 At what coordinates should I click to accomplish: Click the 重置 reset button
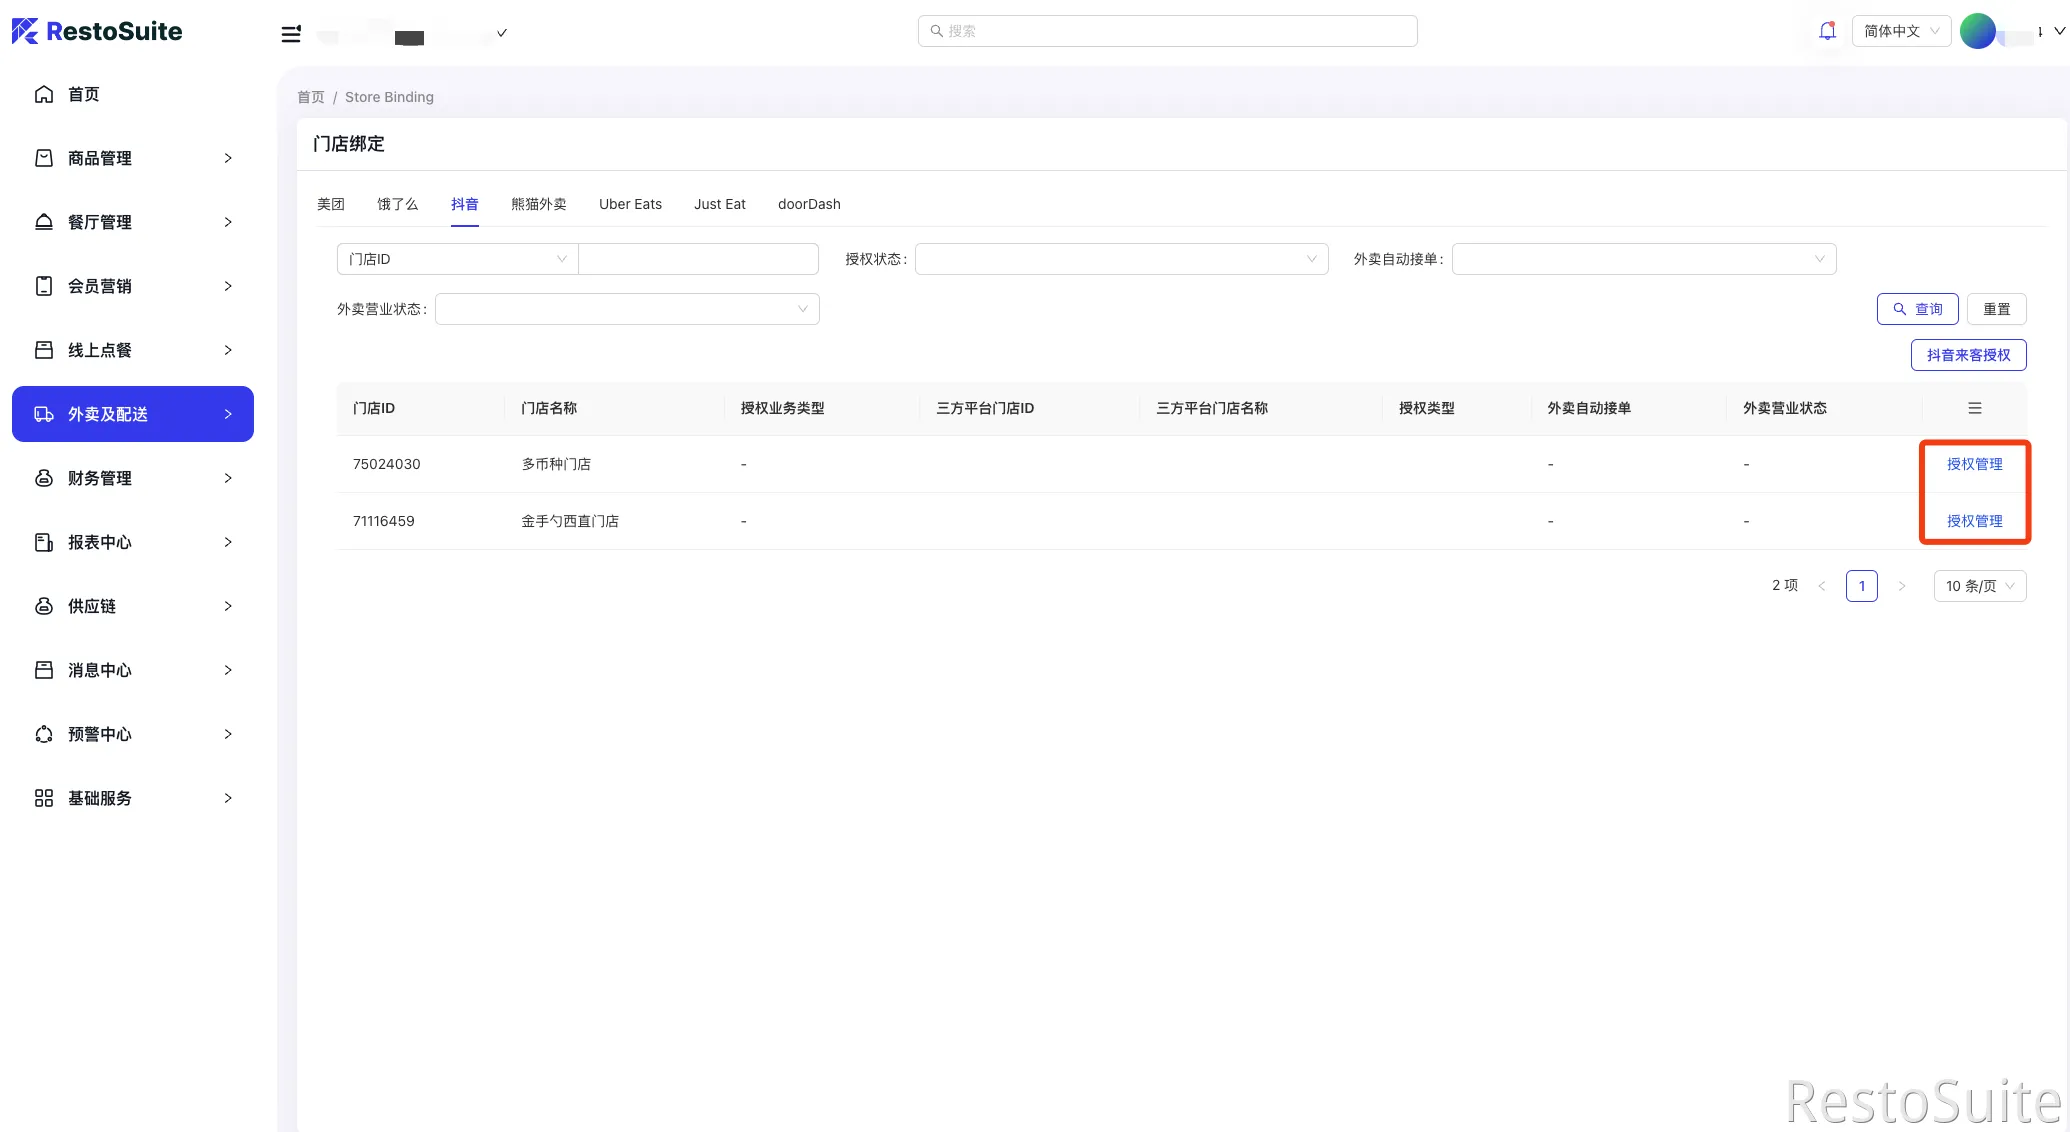[x=1996, y=309]
